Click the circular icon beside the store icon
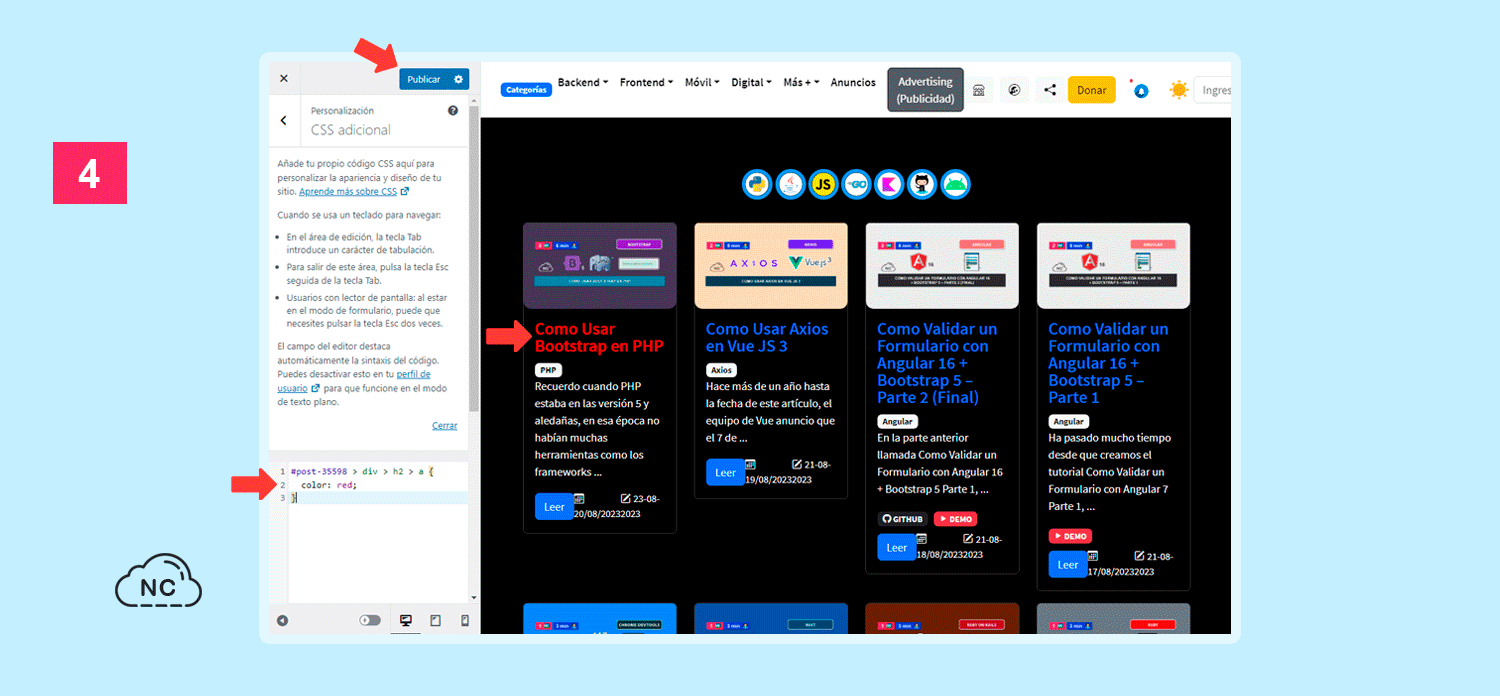Image resolution: width=1500 pixels, height=696 pixels. (1014, 90)
